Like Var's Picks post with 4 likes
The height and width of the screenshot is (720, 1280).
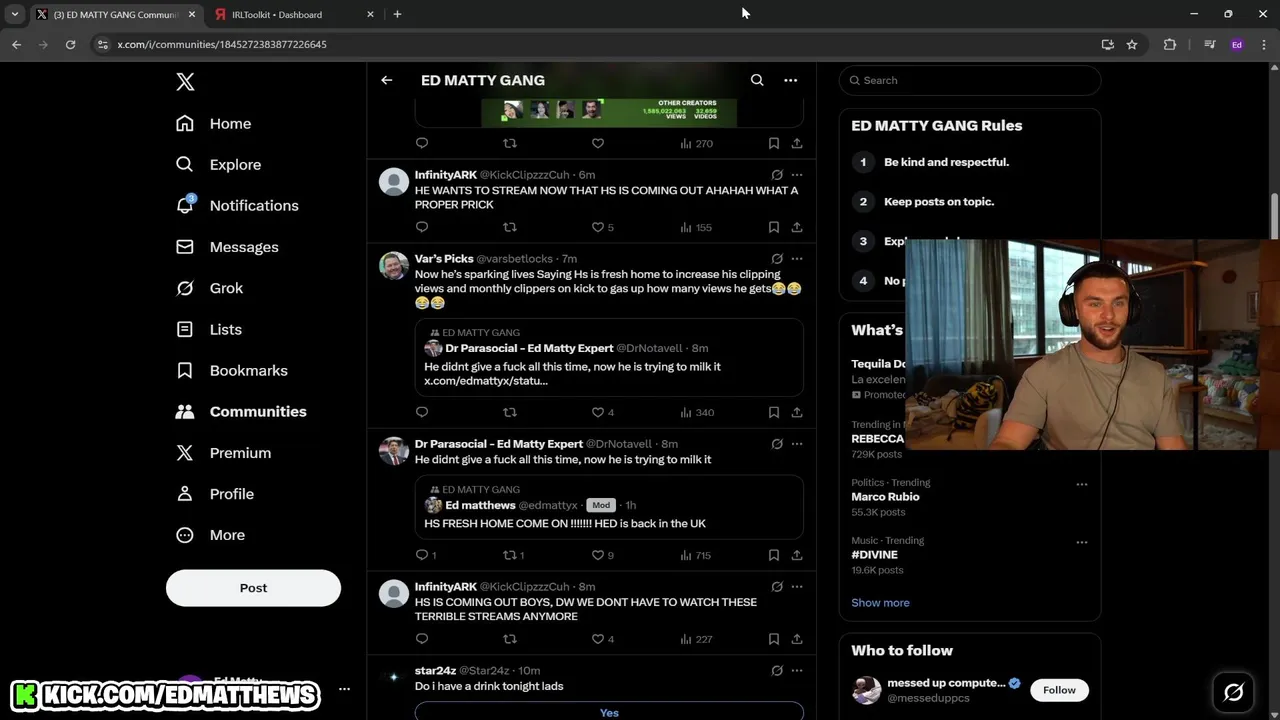pos(598,412)
